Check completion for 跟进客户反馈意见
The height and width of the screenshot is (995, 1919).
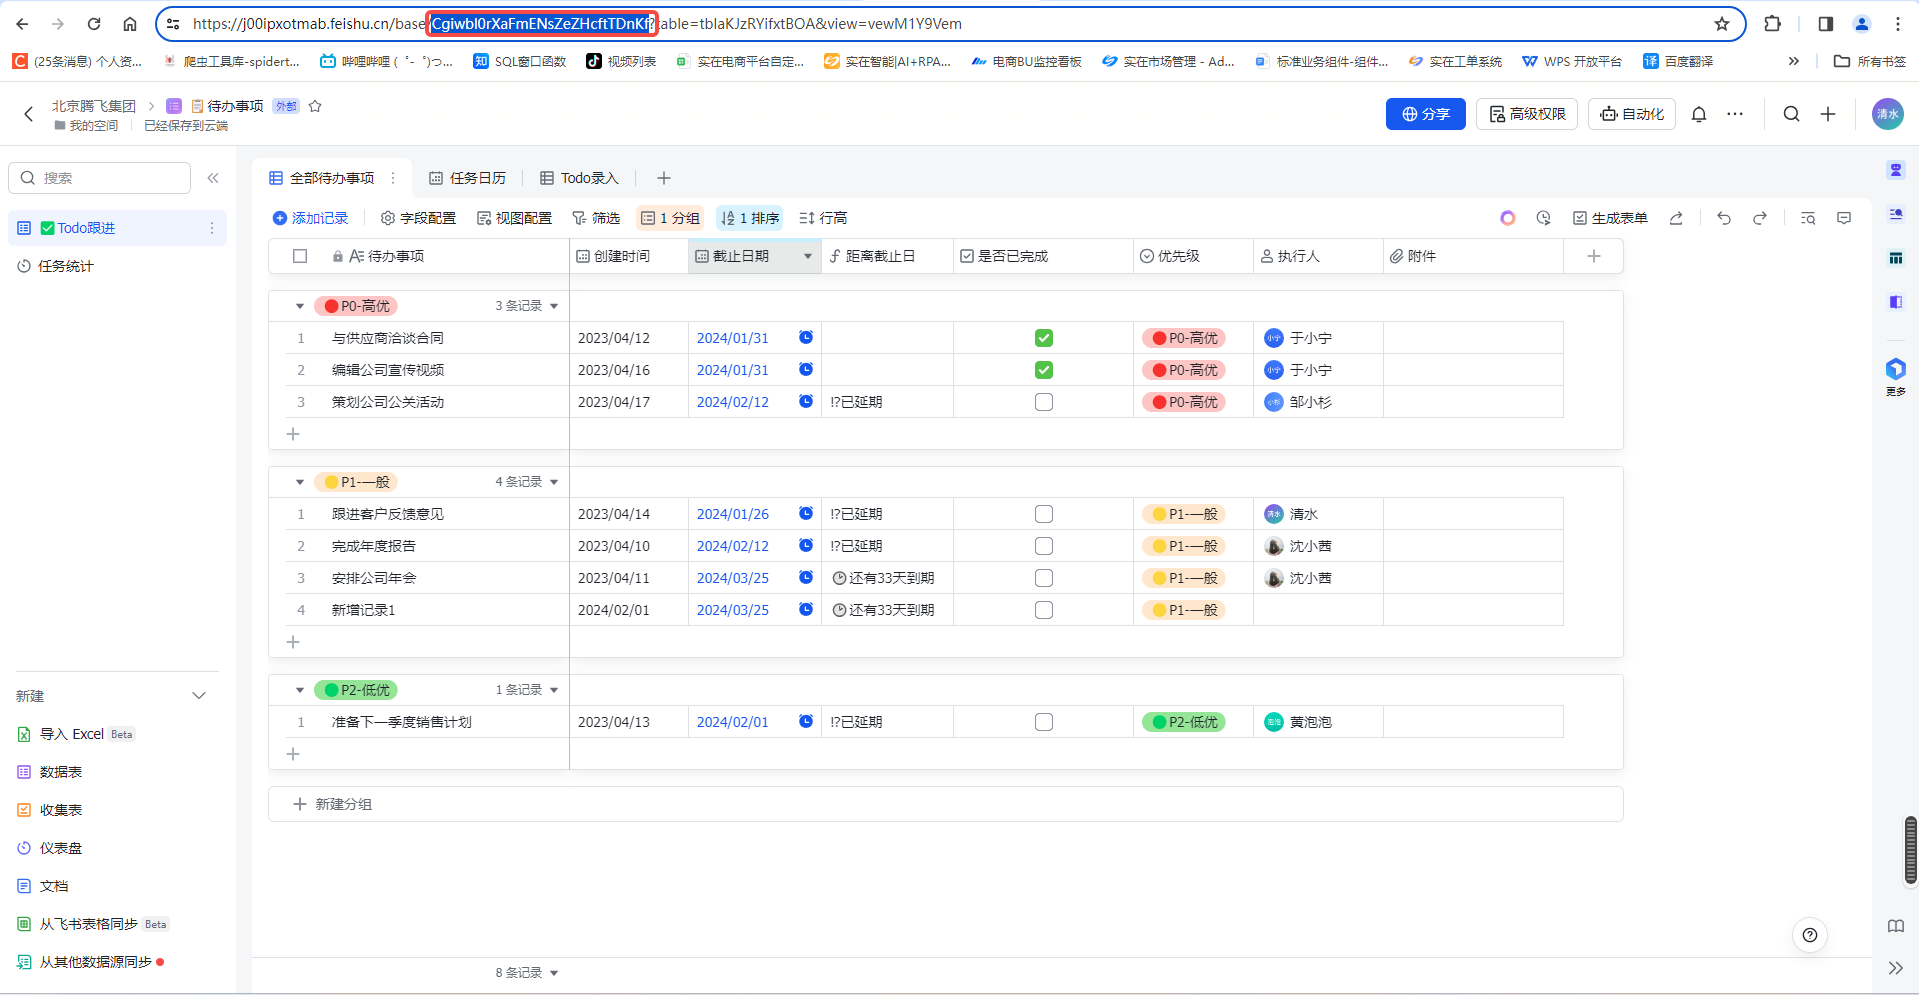(1044, 514)
